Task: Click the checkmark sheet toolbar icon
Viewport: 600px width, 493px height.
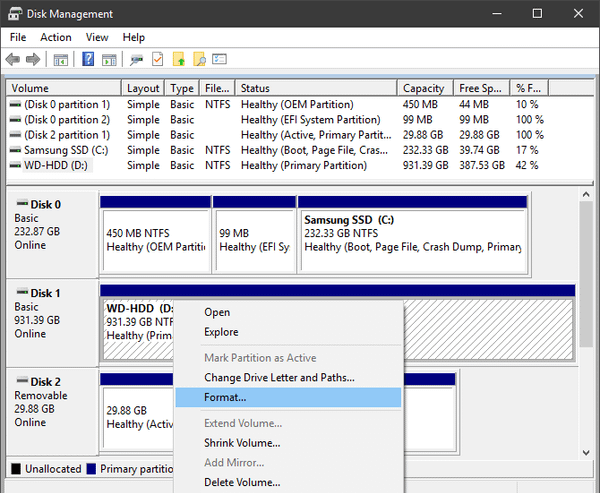Action: pyautogui.click(x=157, y=60)
